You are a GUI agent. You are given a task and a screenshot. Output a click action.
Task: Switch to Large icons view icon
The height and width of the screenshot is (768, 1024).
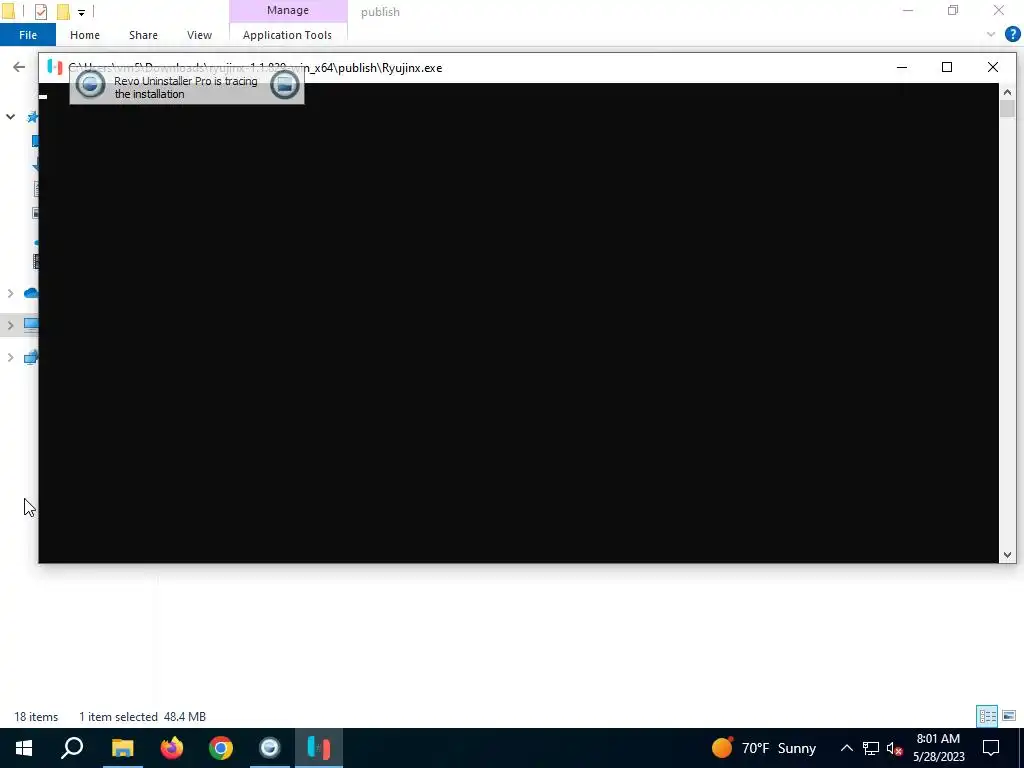(x=1009, y=716)
